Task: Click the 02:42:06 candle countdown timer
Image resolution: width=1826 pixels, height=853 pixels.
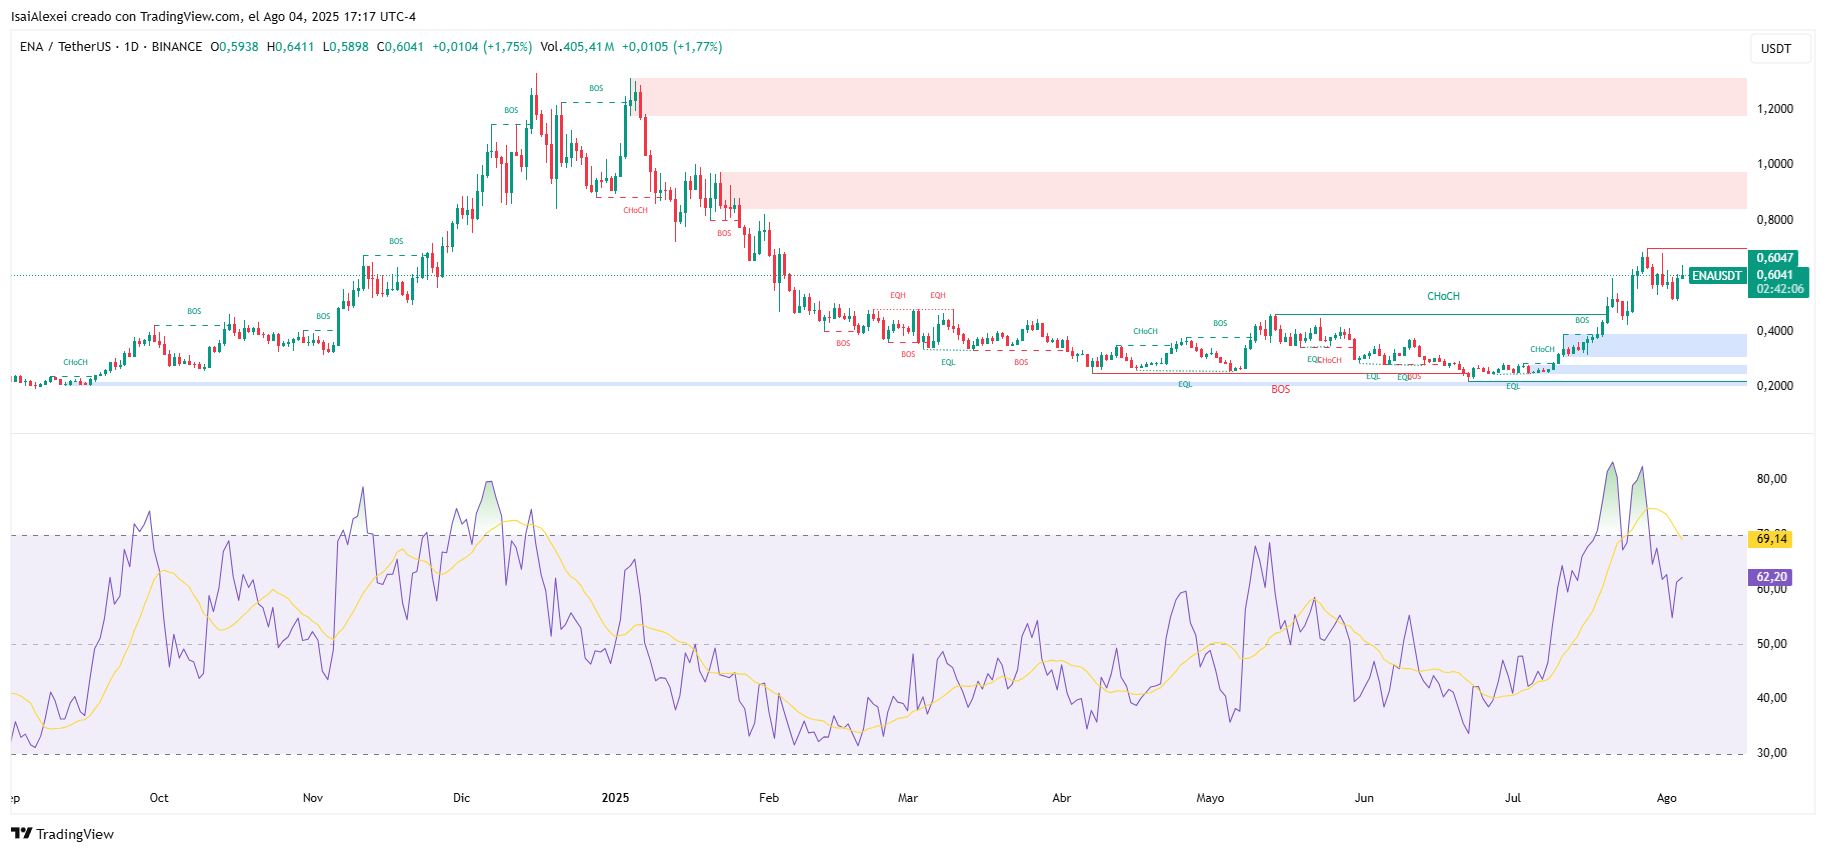Action: (1780, 289)
